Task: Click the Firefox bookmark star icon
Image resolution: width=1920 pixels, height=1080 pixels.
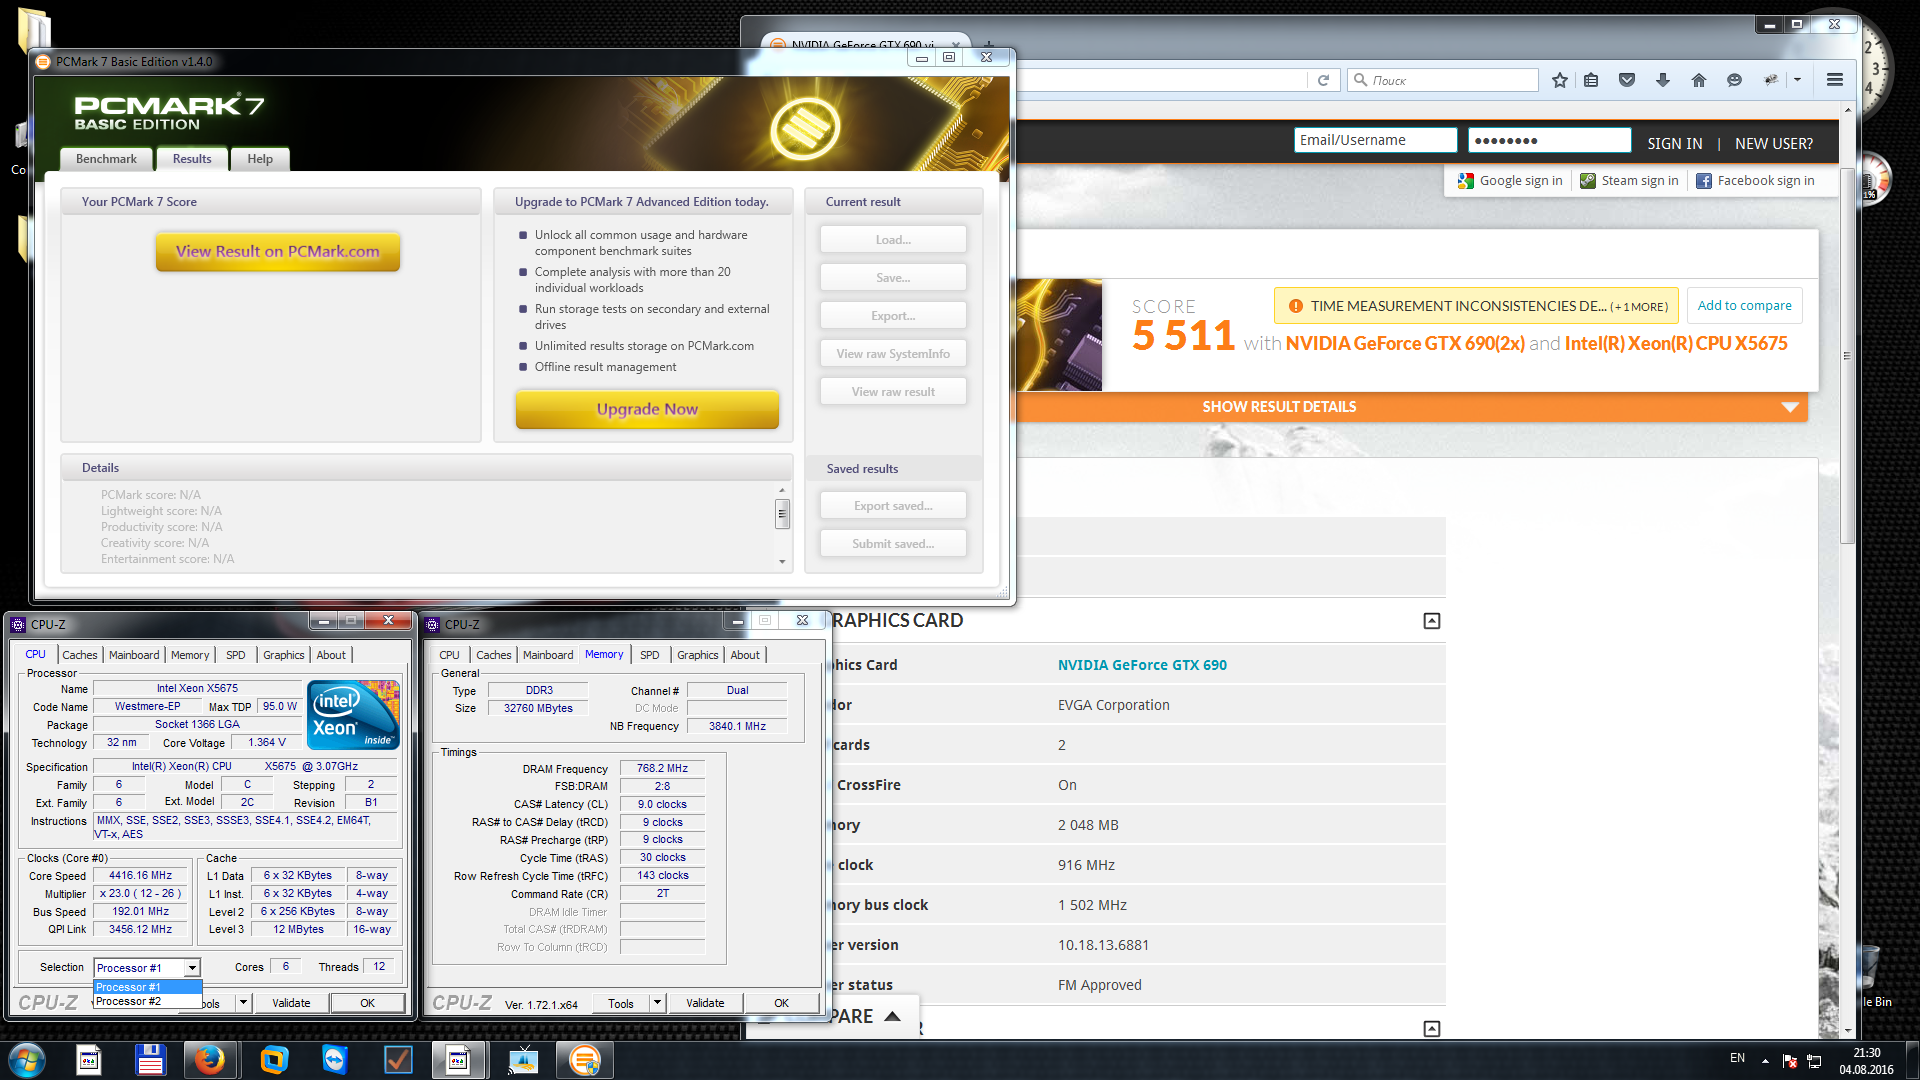Action: pos(1559,80)
